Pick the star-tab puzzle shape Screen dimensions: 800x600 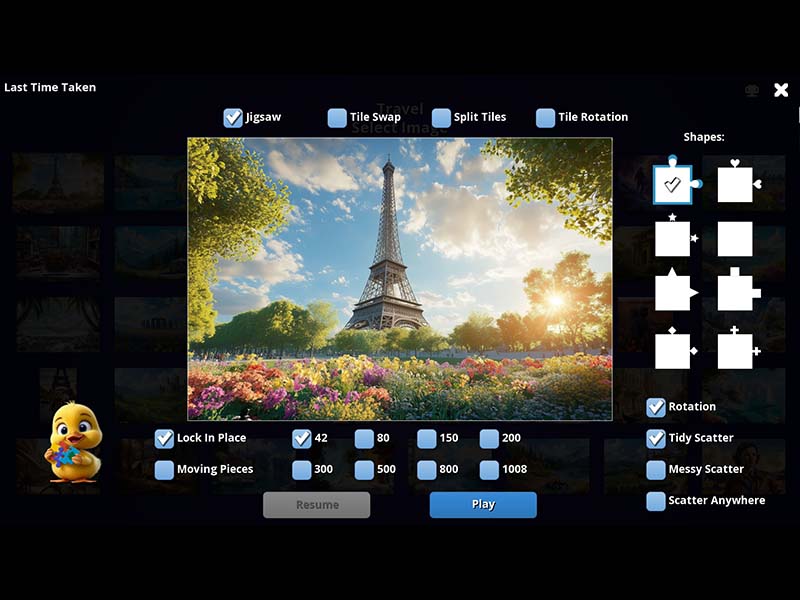(672, 240)
